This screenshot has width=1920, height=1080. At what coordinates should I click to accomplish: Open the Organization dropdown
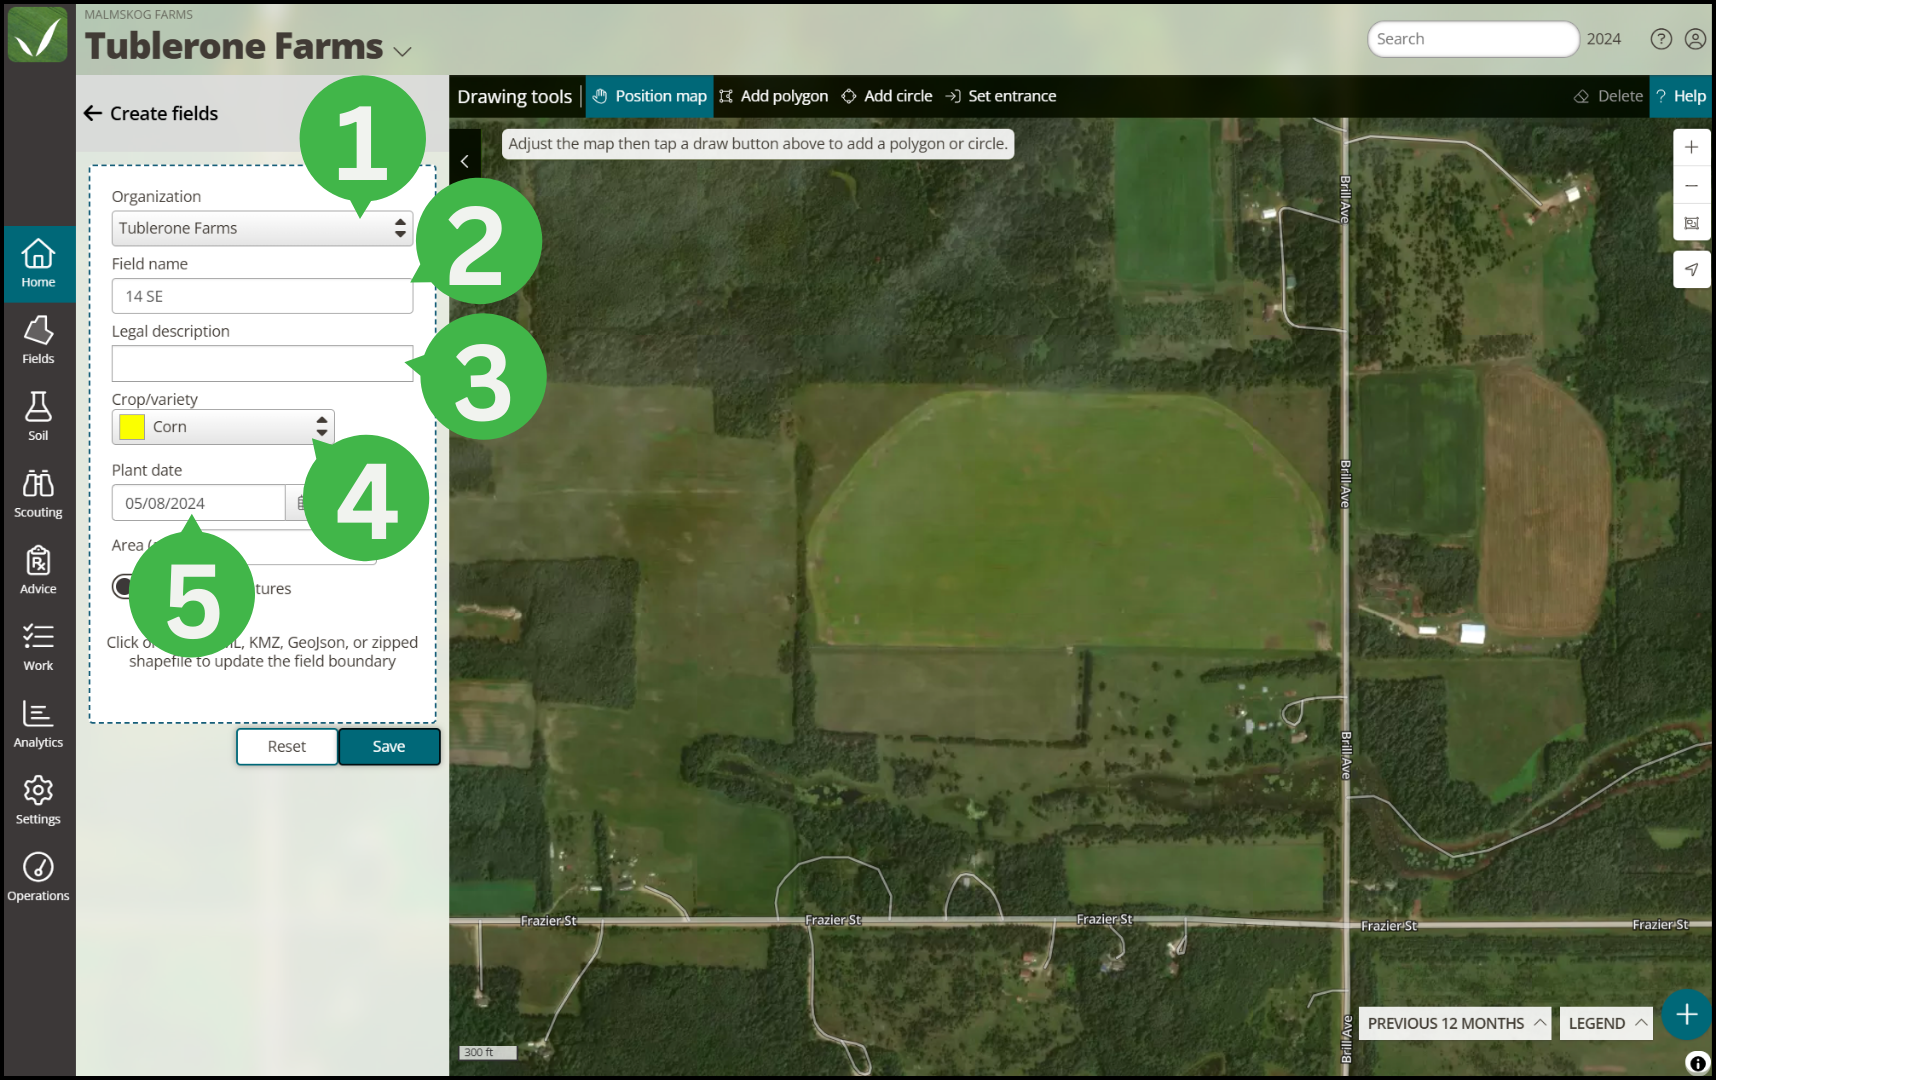(x=262, y=228)
